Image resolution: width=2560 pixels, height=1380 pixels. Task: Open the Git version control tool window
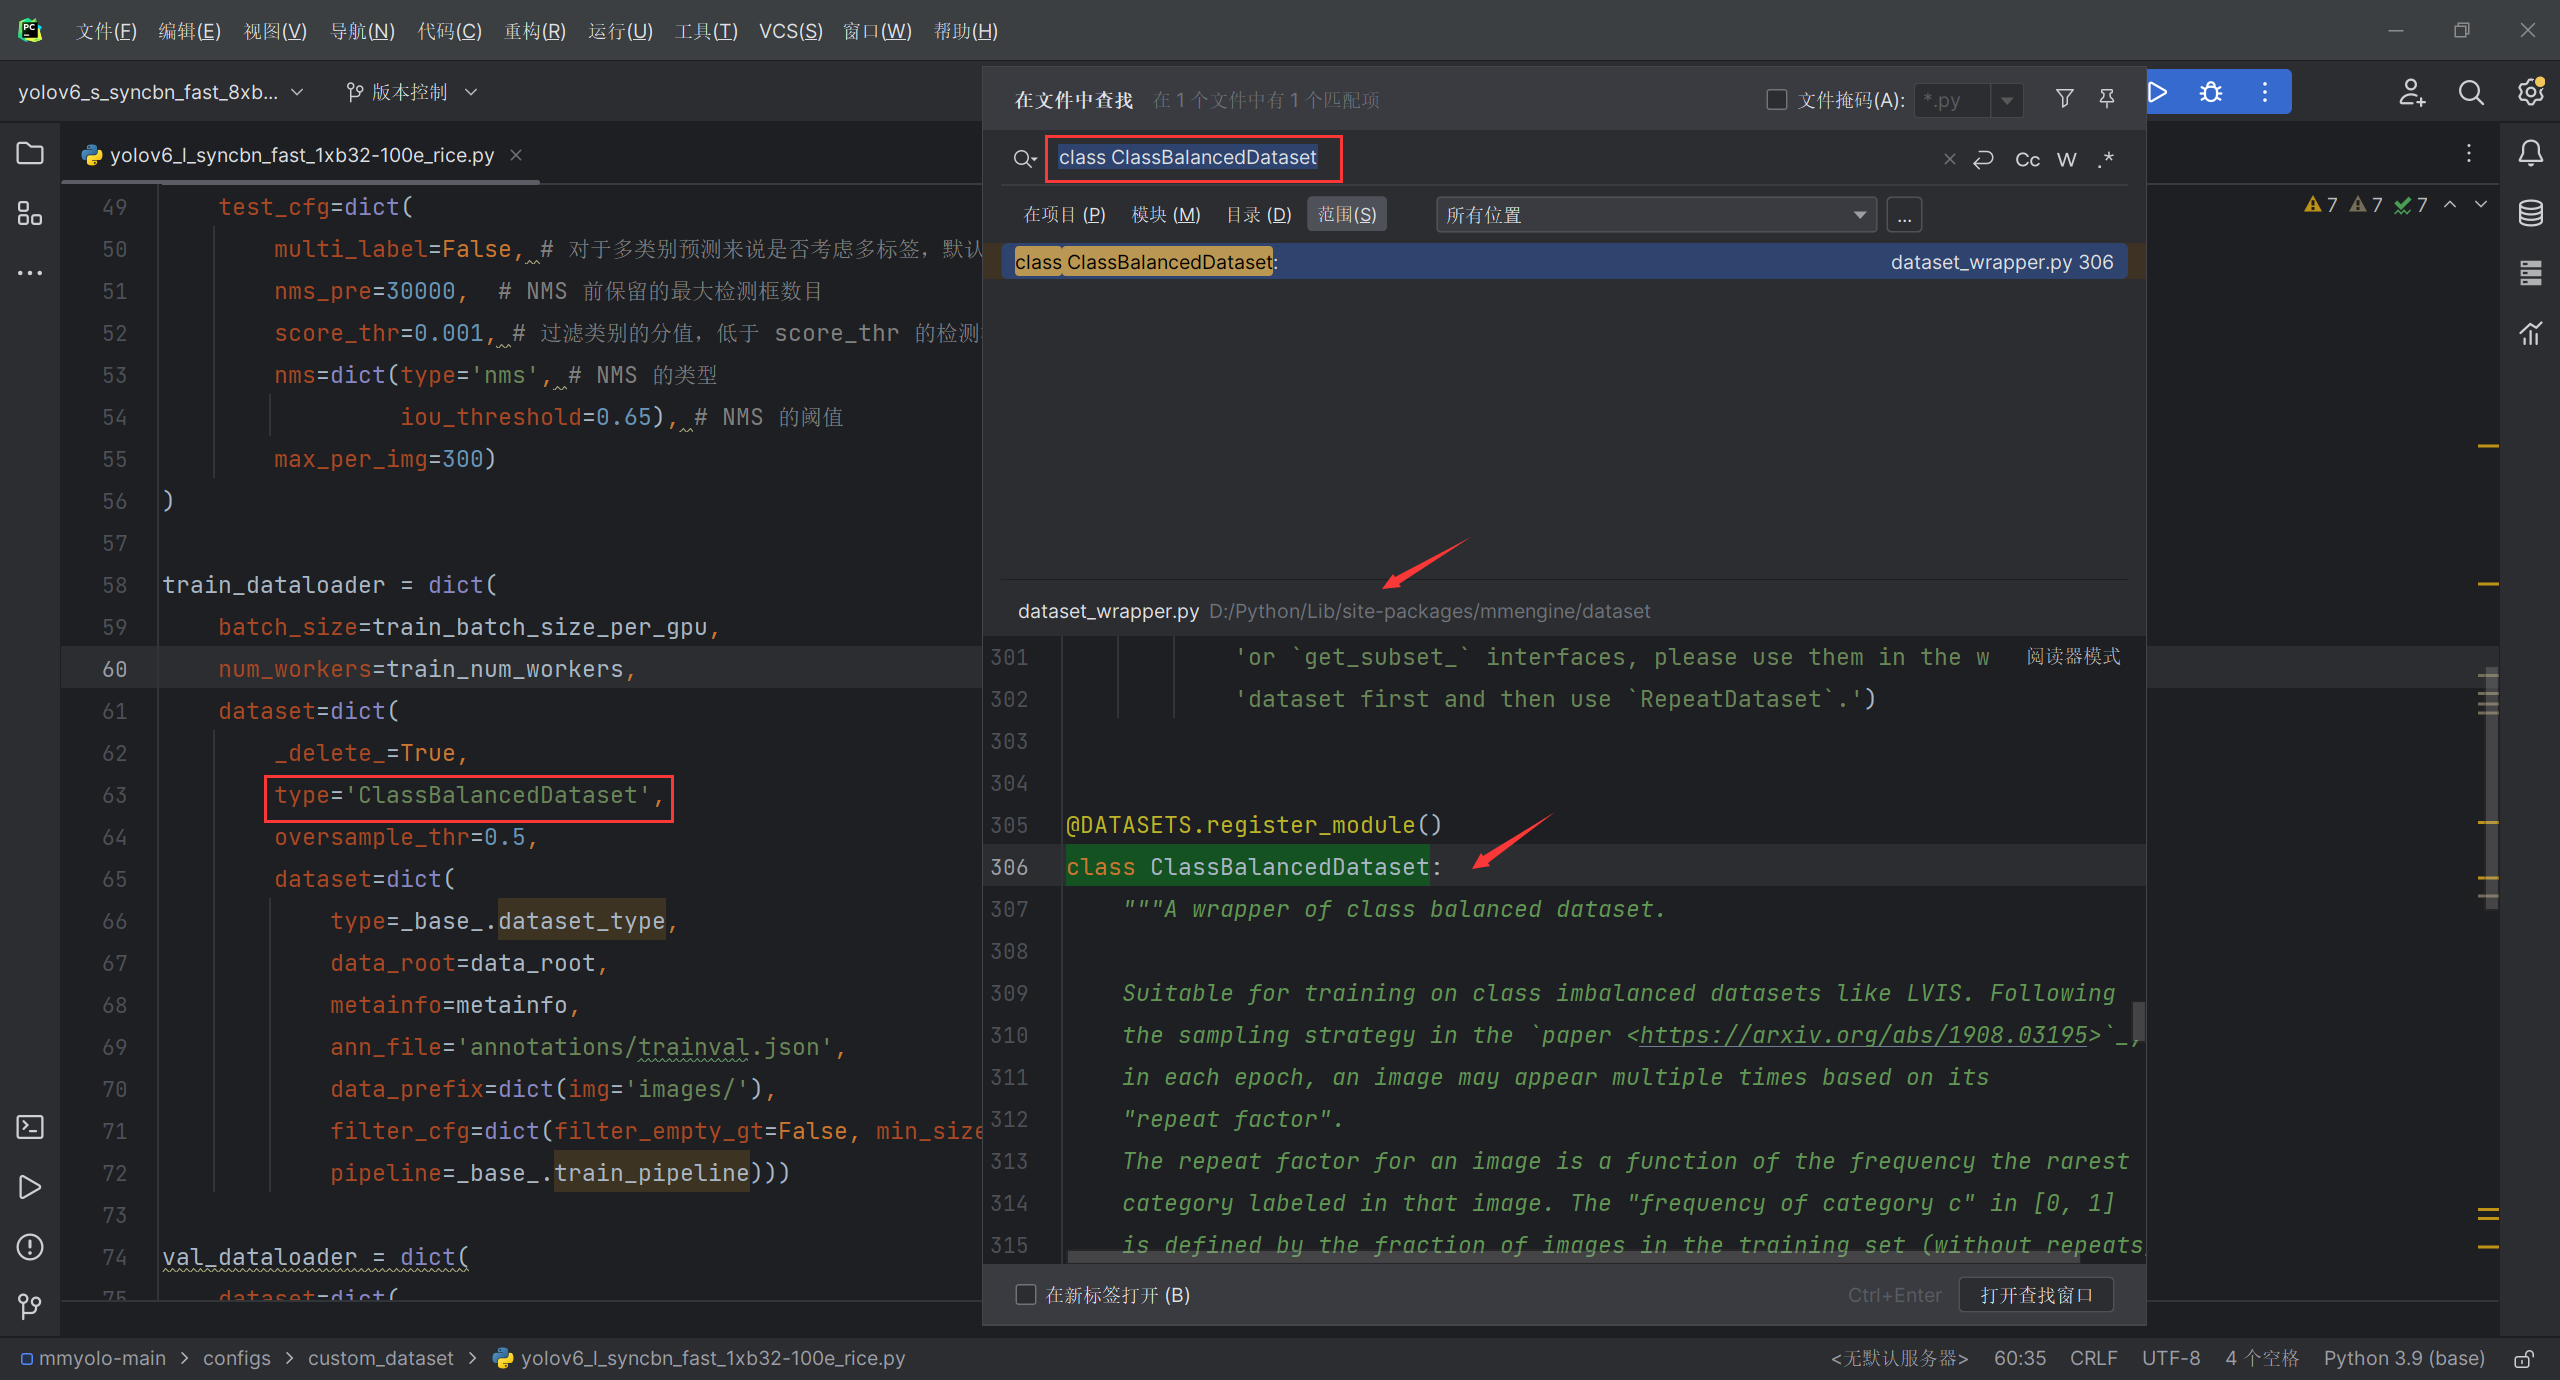coord(29,1306)
